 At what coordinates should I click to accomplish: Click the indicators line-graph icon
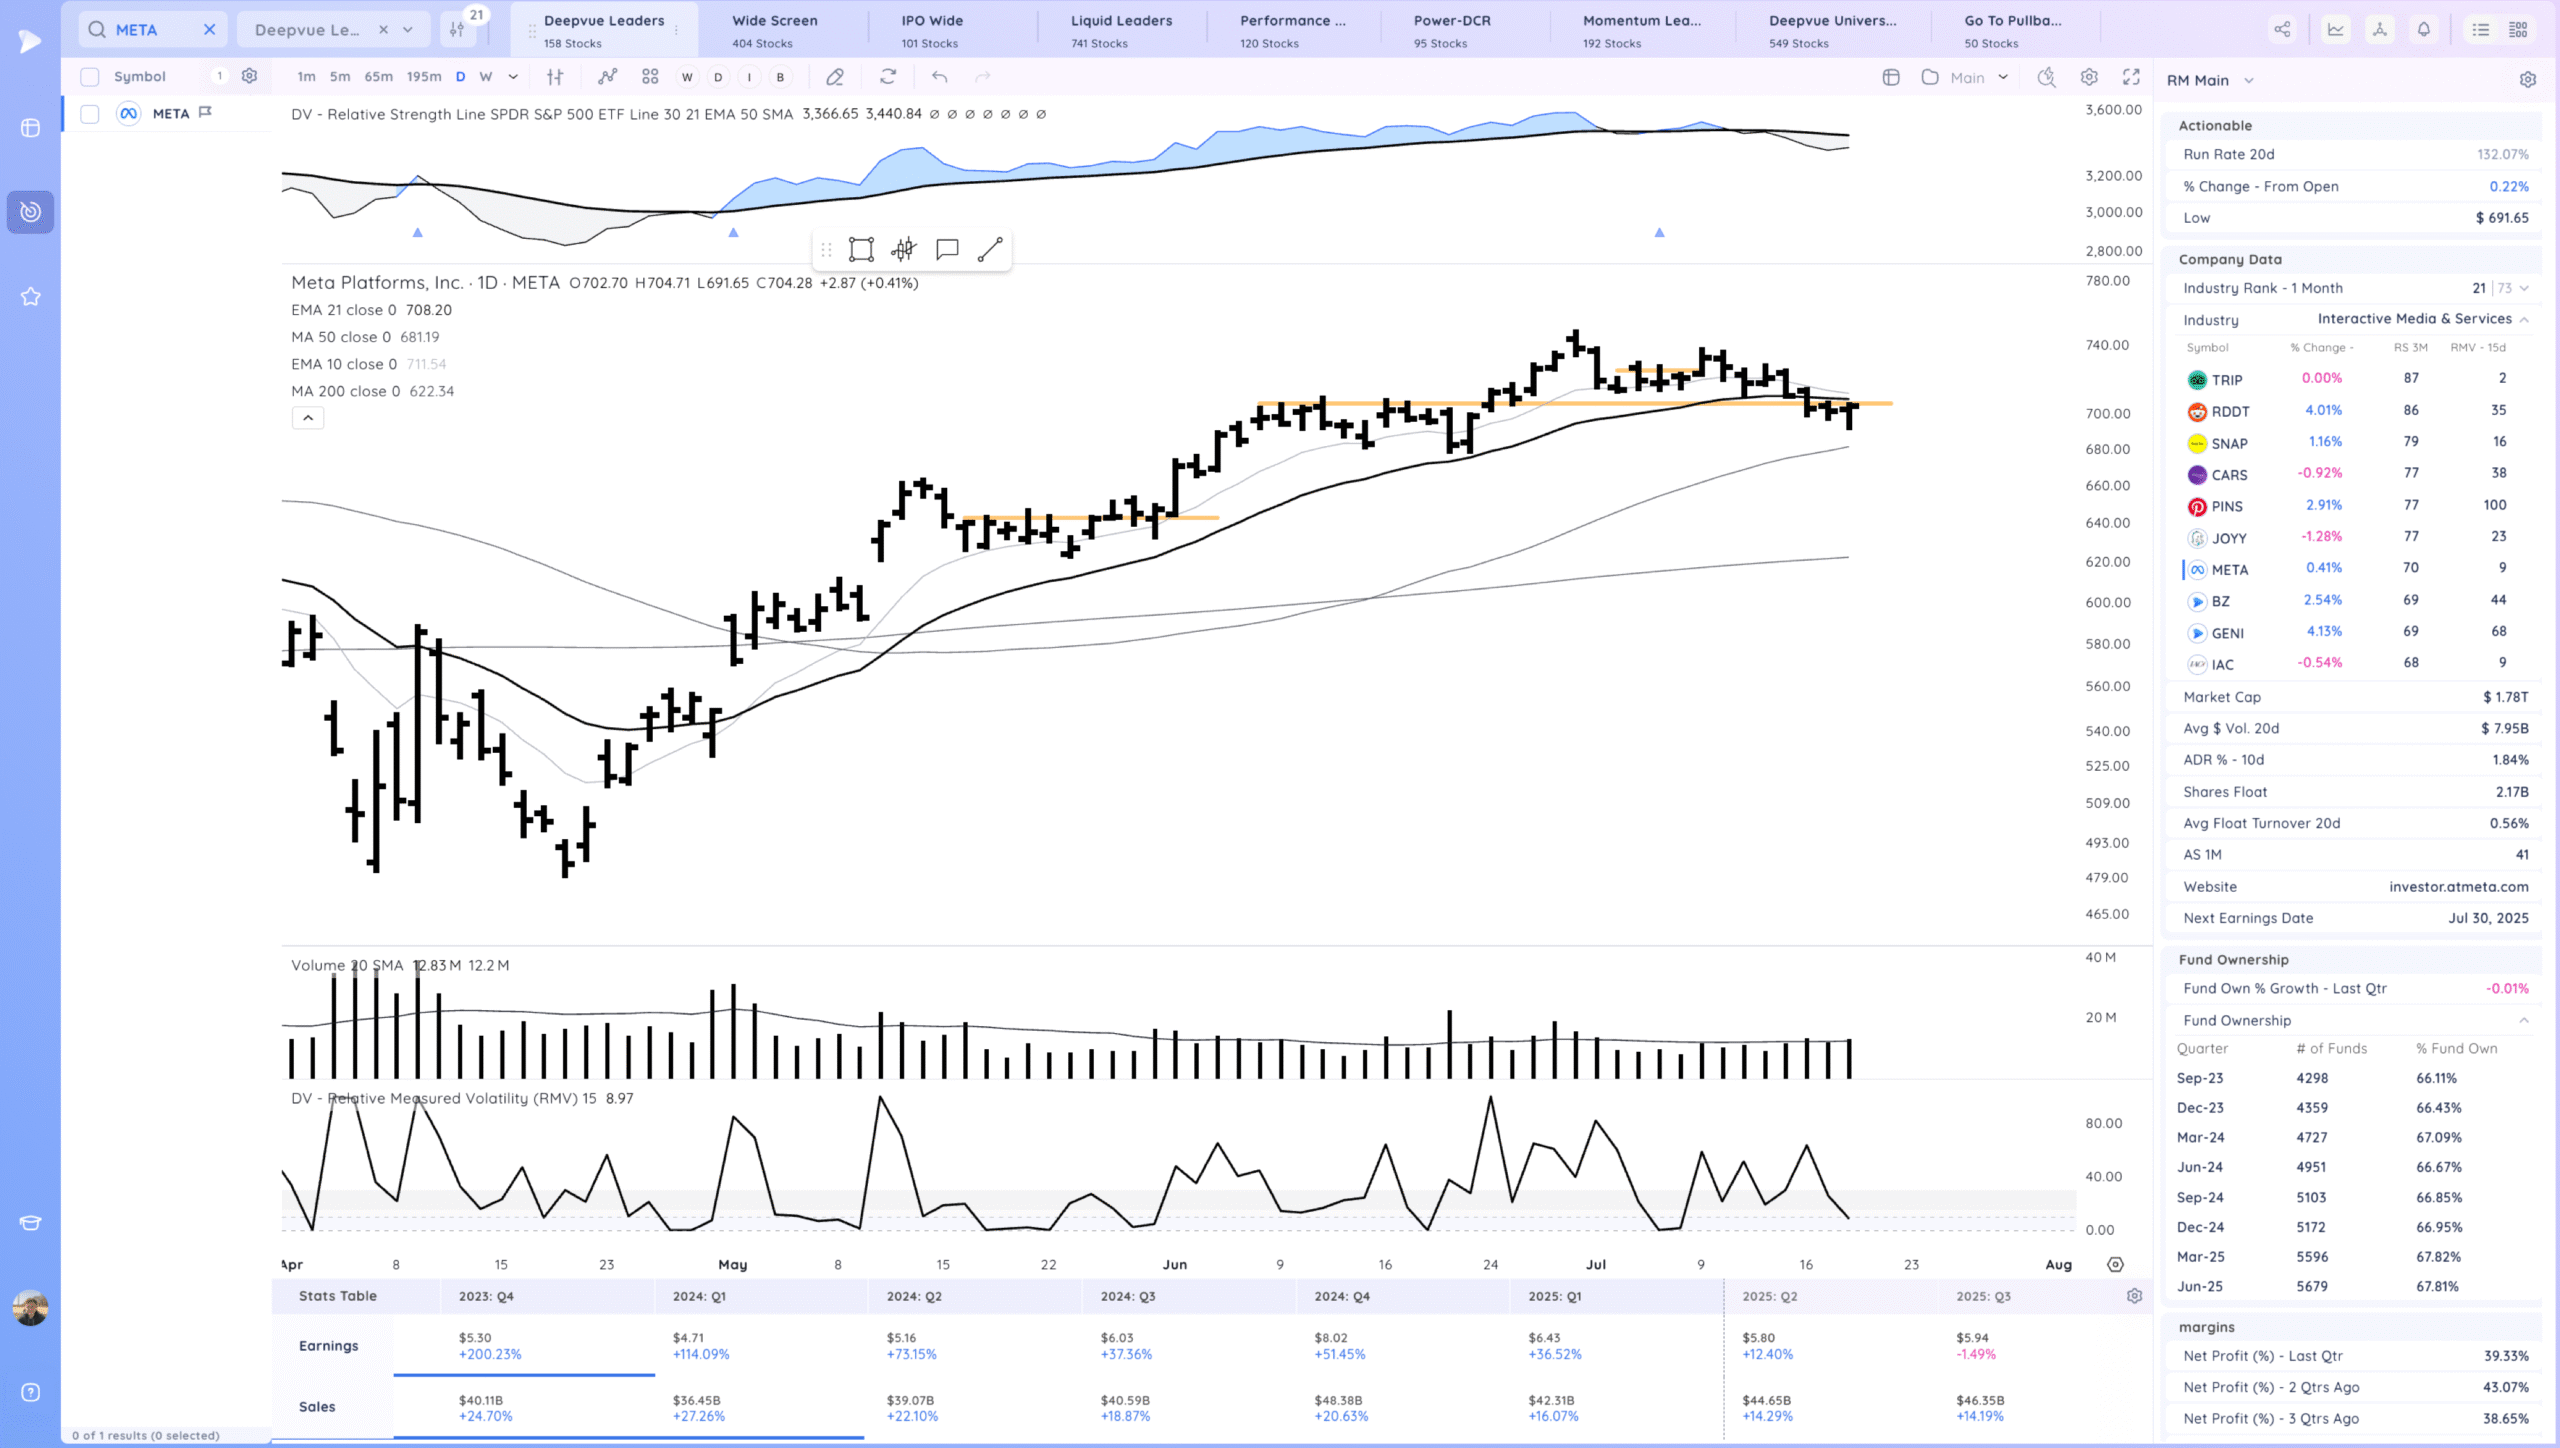coord(607,77)
